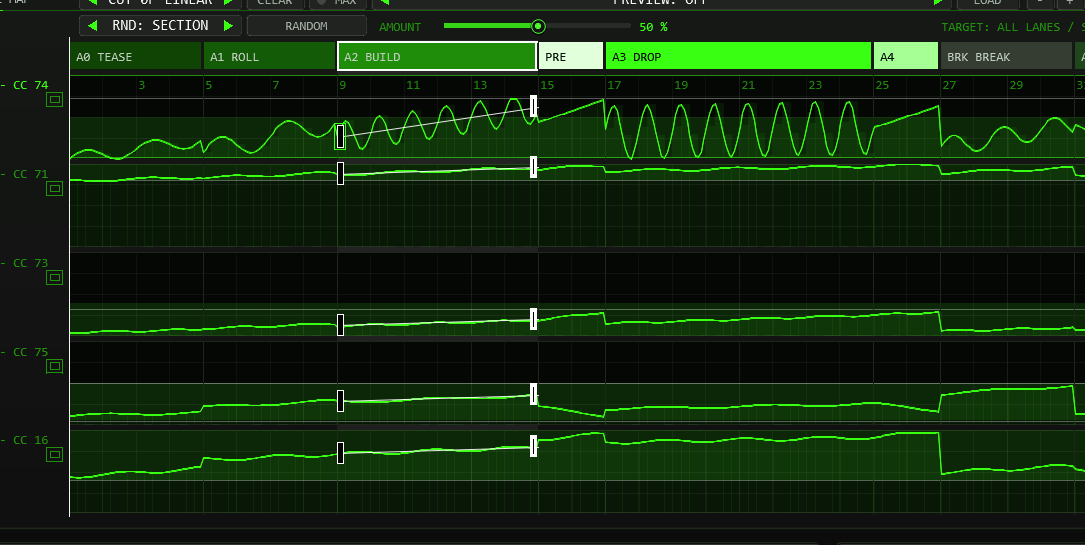Collapse the CC 16 lane
The height and width of the screenshot is (545, 1085).
(x=4, y=440)
